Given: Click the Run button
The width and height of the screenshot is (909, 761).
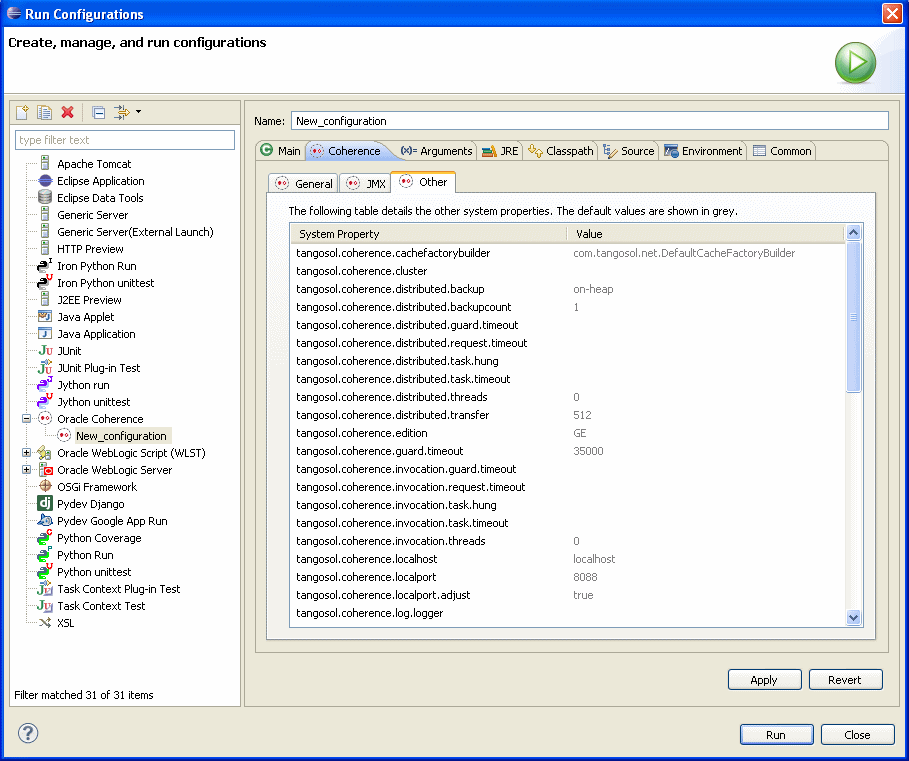Looking at the screenshot, I should pyautogui.click(x=776, y=735).
